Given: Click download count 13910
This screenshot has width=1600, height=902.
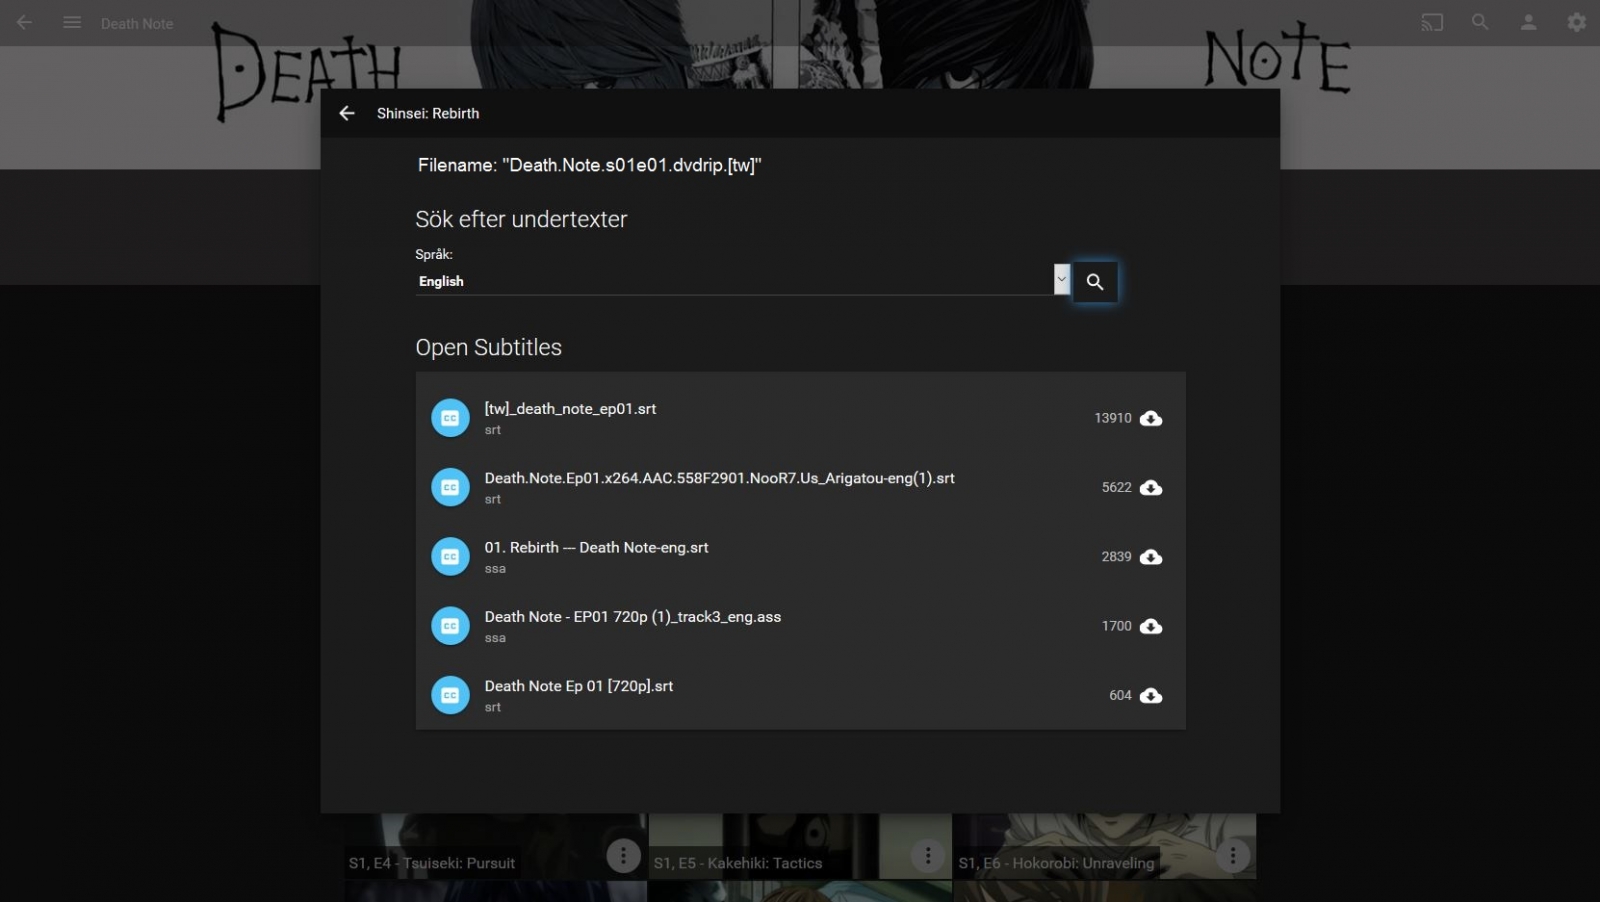Looking at the screenshot, I should coord(1113,418).
